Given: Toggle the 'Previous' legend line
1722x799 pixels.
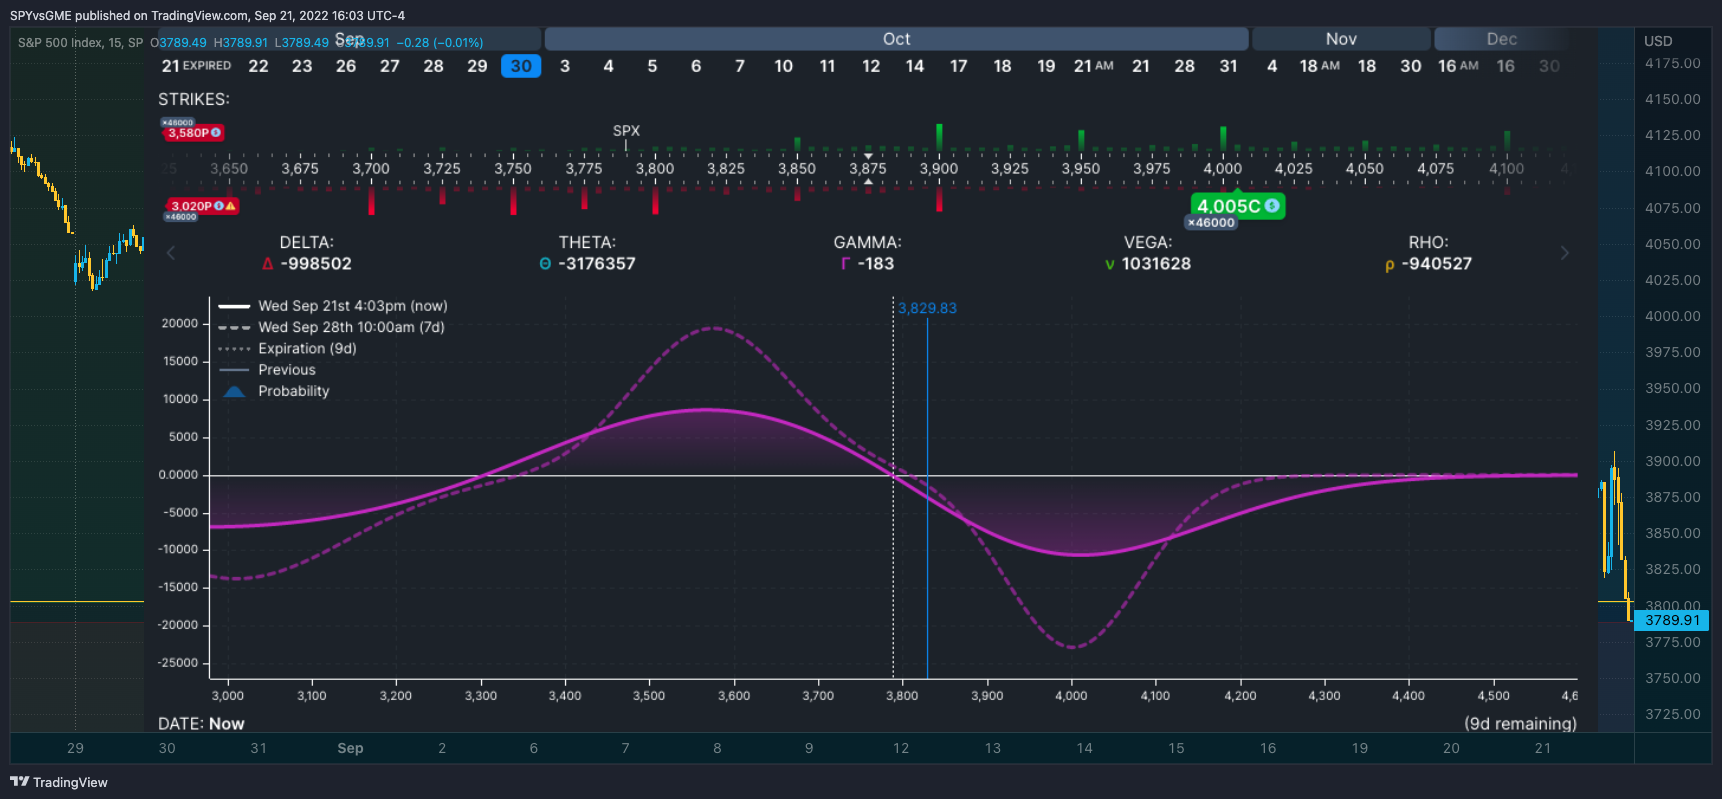Looking at the screenshot, I should coord(267,370).
